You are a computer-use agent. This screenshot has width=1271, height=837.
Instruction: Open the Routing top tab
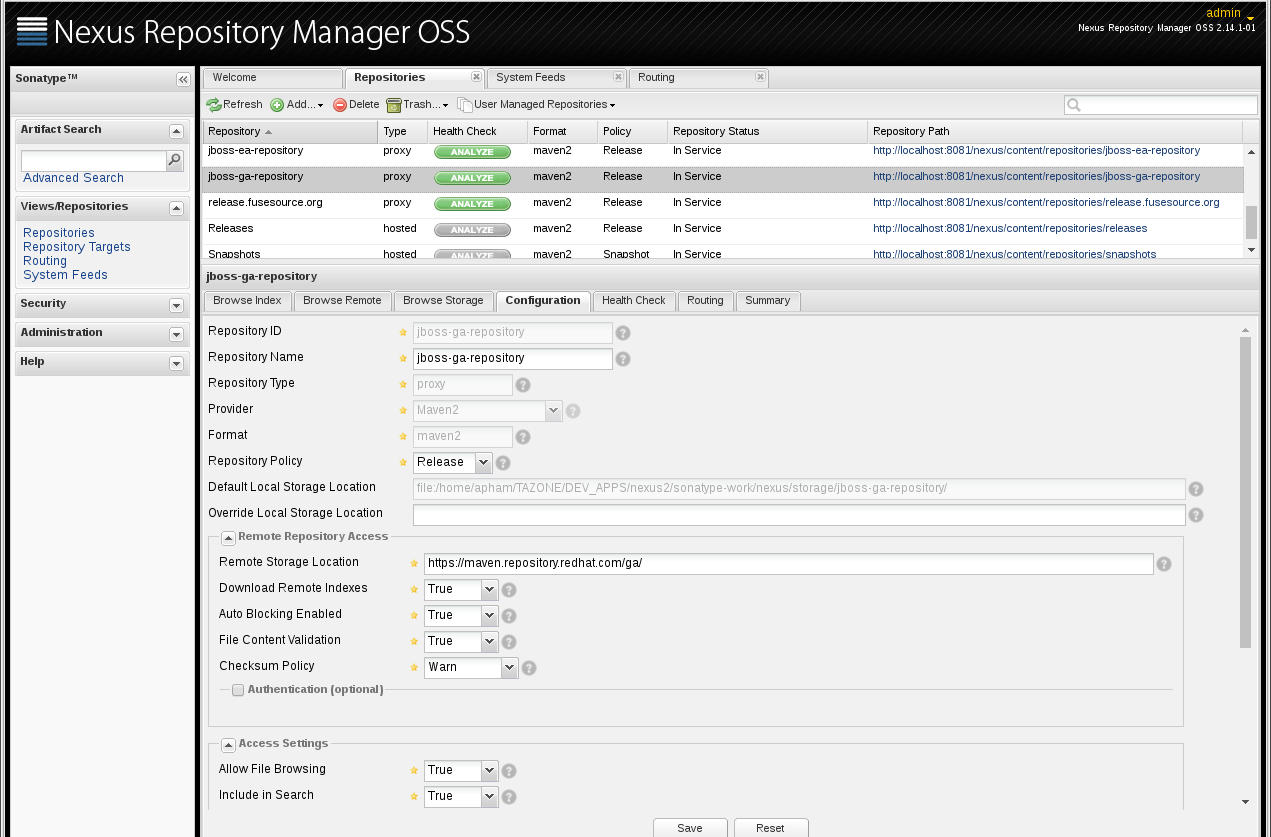click(656, 78)
